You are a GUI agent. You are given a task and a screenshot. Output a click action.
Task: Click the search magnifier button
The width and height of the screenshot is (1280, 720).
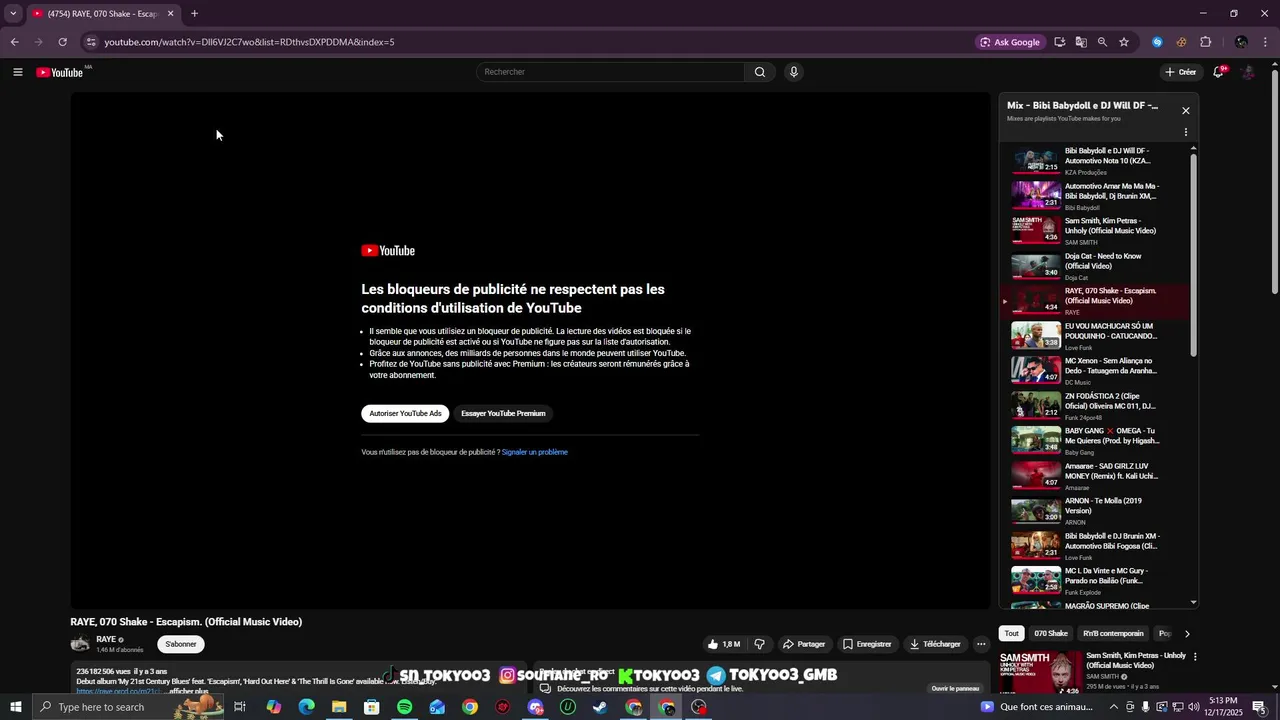coord(760,72)
